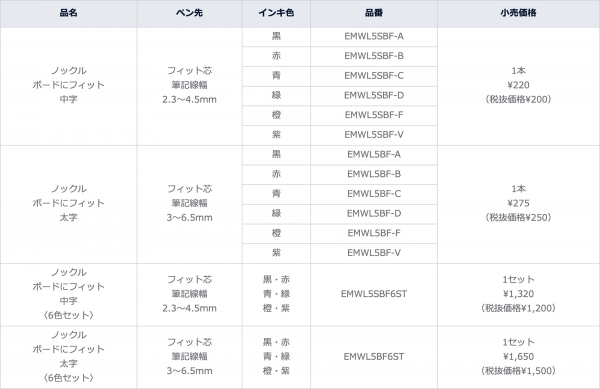Select part number EMWL5SBF-V
Screen dimensions: 600x389
pyautogui.click(x=374, y=135)
